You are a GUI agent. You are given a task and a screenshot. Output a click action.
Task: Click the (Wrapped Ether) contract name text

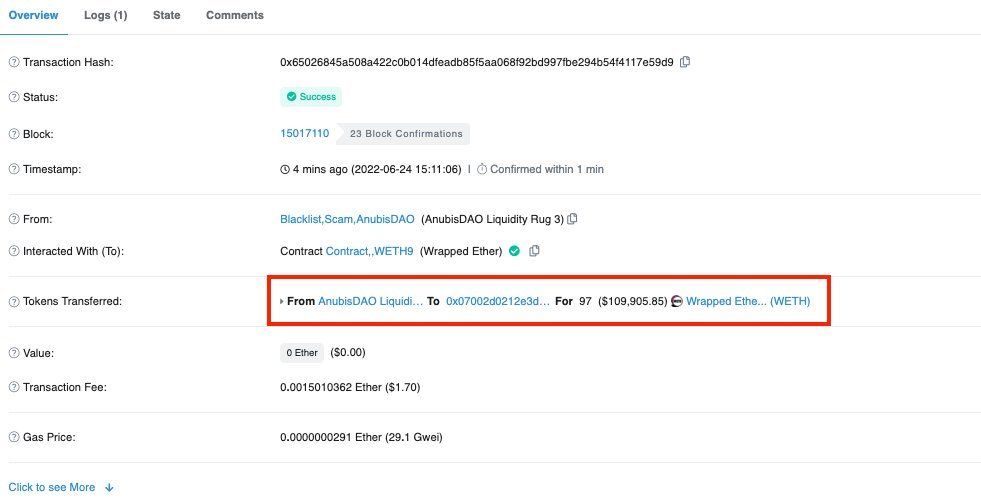[x=461, y=251]
